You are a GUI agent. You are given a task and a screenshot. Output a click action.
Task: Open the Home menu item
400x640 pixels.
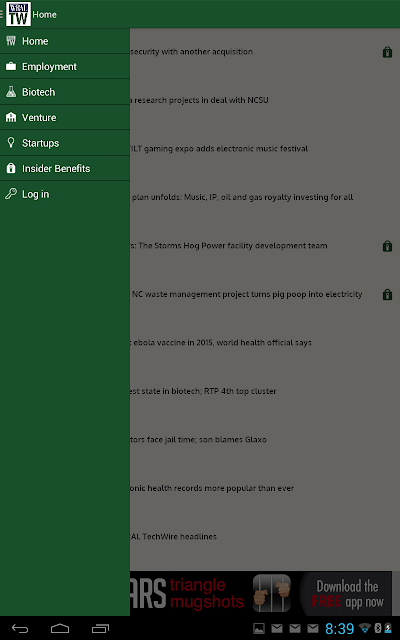(x=65, y=41)
